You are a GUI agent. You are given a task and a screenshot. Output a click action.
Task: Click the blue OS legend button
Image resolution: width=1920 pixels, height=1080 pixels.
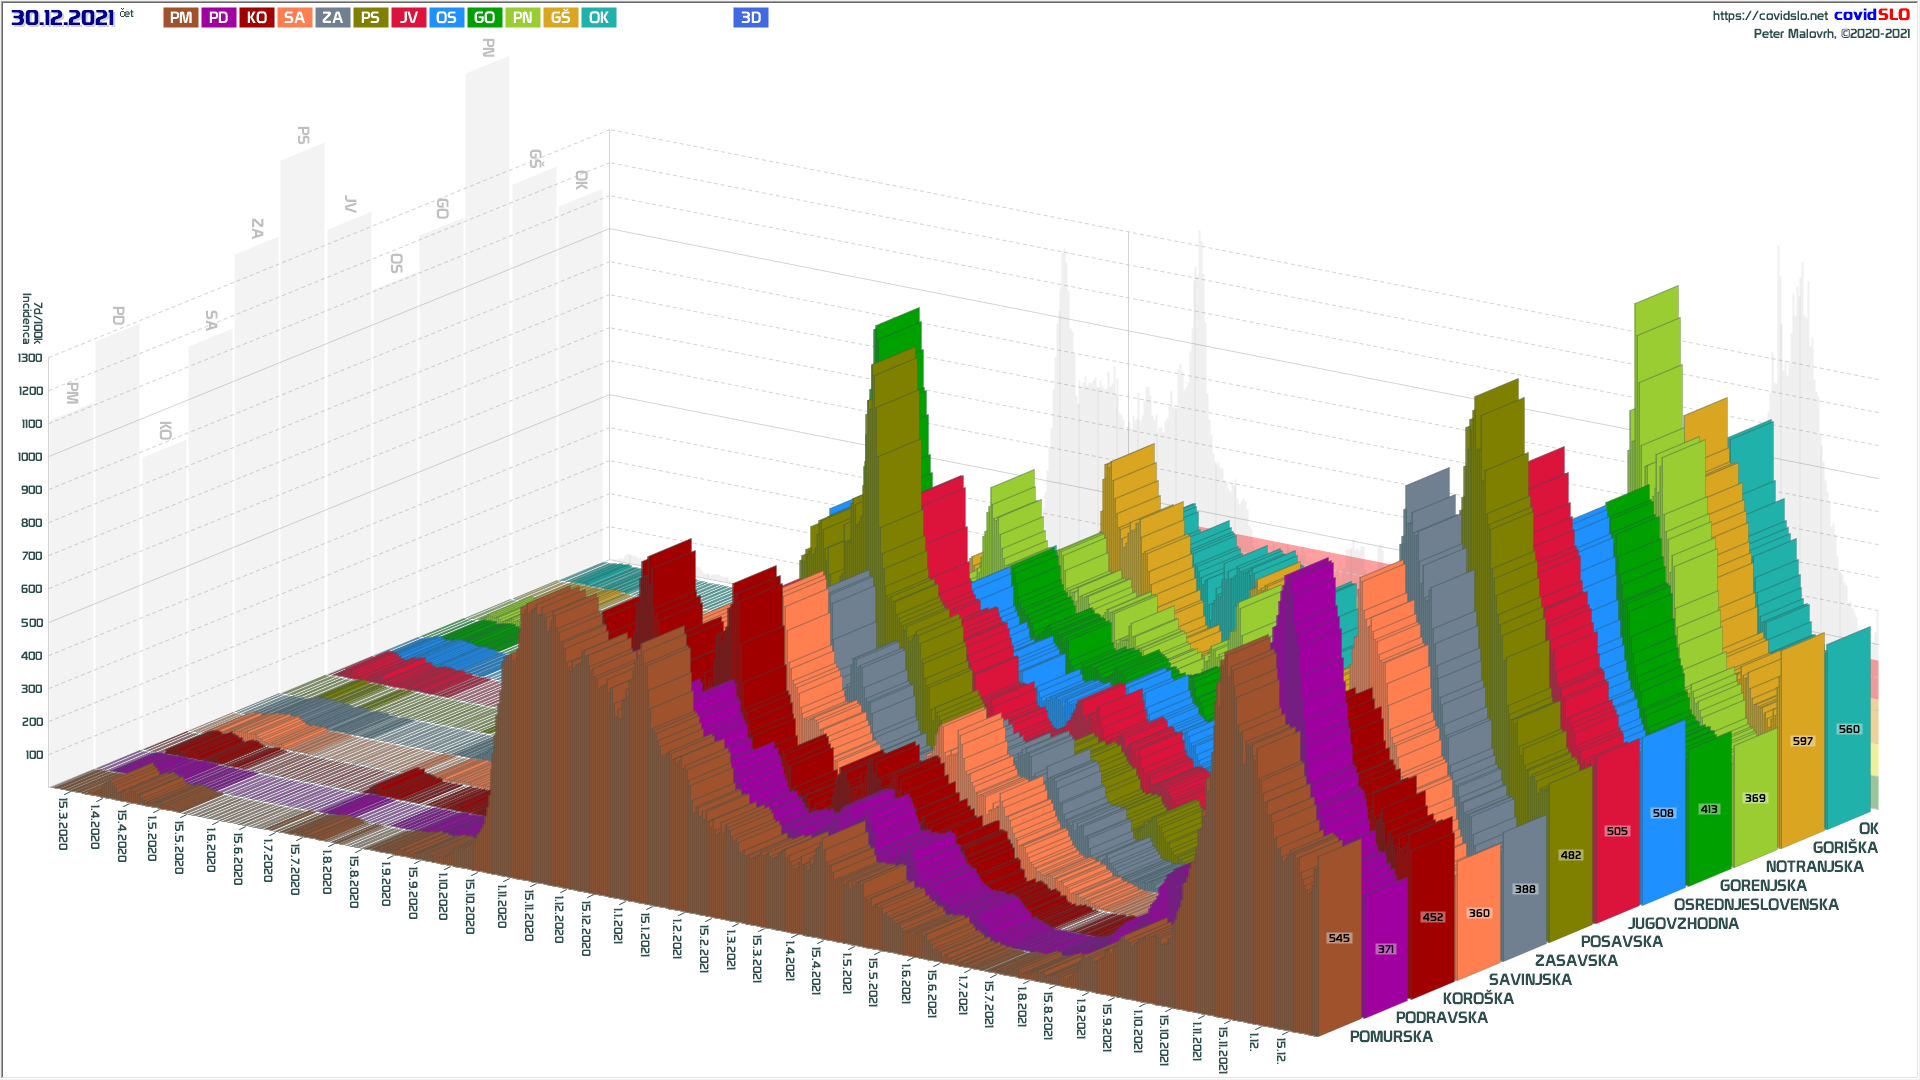coord(446,18)
